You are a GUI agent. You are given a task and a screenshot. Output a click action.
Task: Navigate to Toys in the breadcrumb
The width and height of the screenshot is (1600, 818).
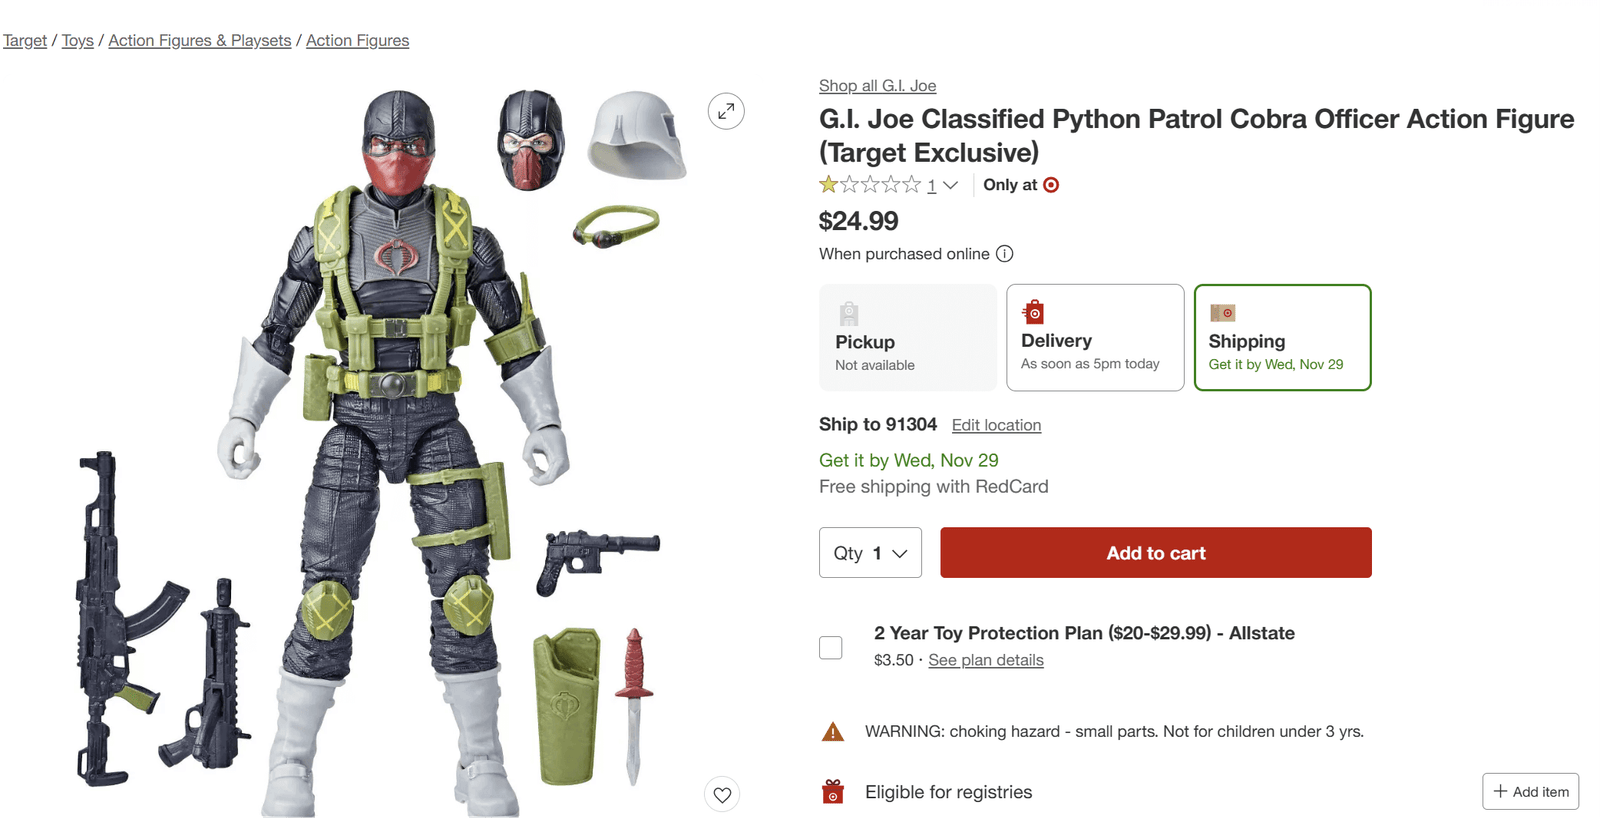(77, 40)
